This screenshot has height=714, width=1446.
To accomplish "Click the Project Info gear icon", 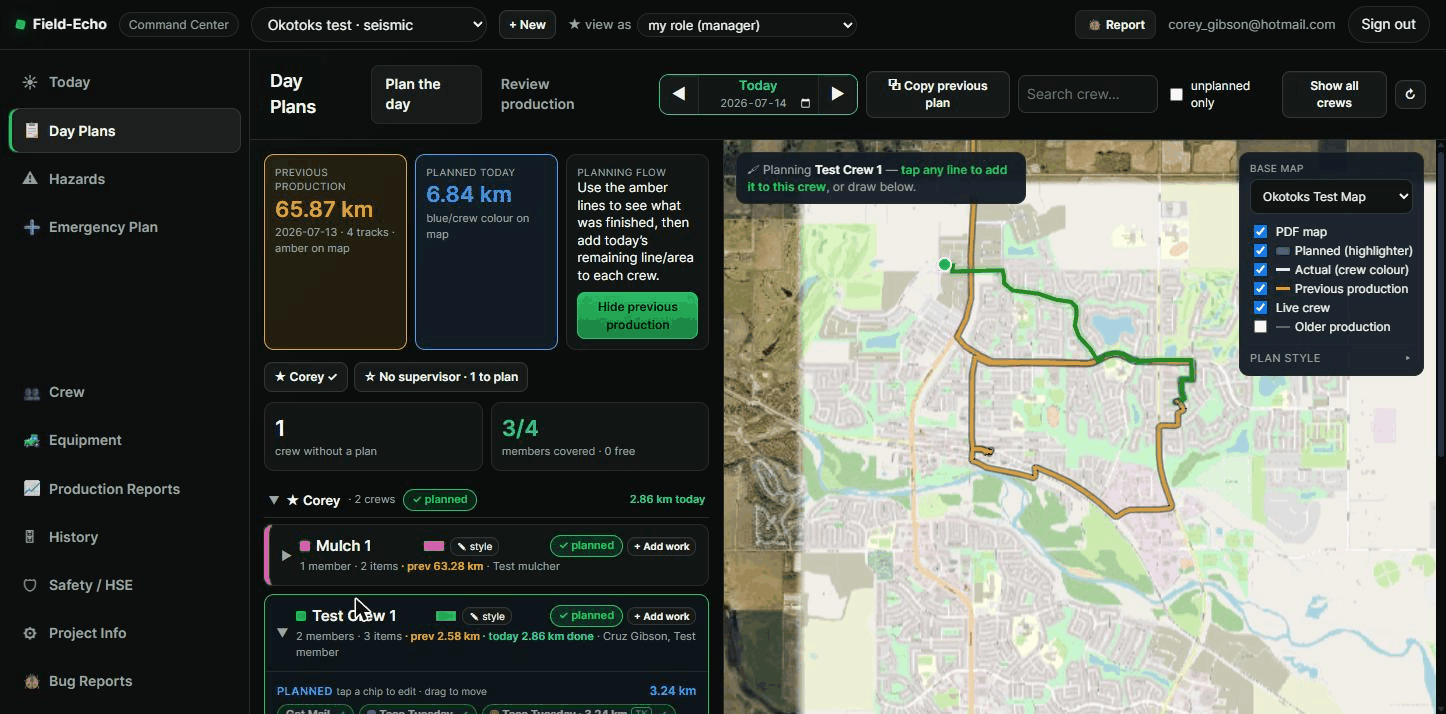I will pos(30,633).
